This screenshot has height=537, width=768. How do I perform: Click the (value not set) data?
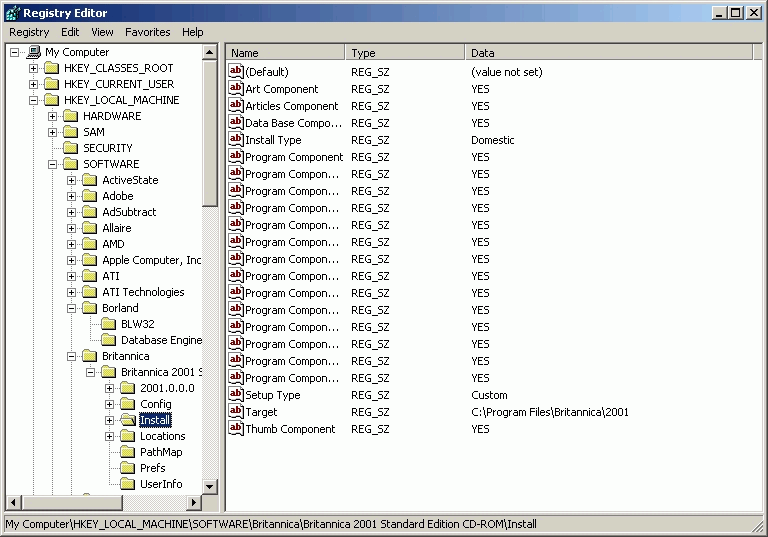click(x=506, y=72)
